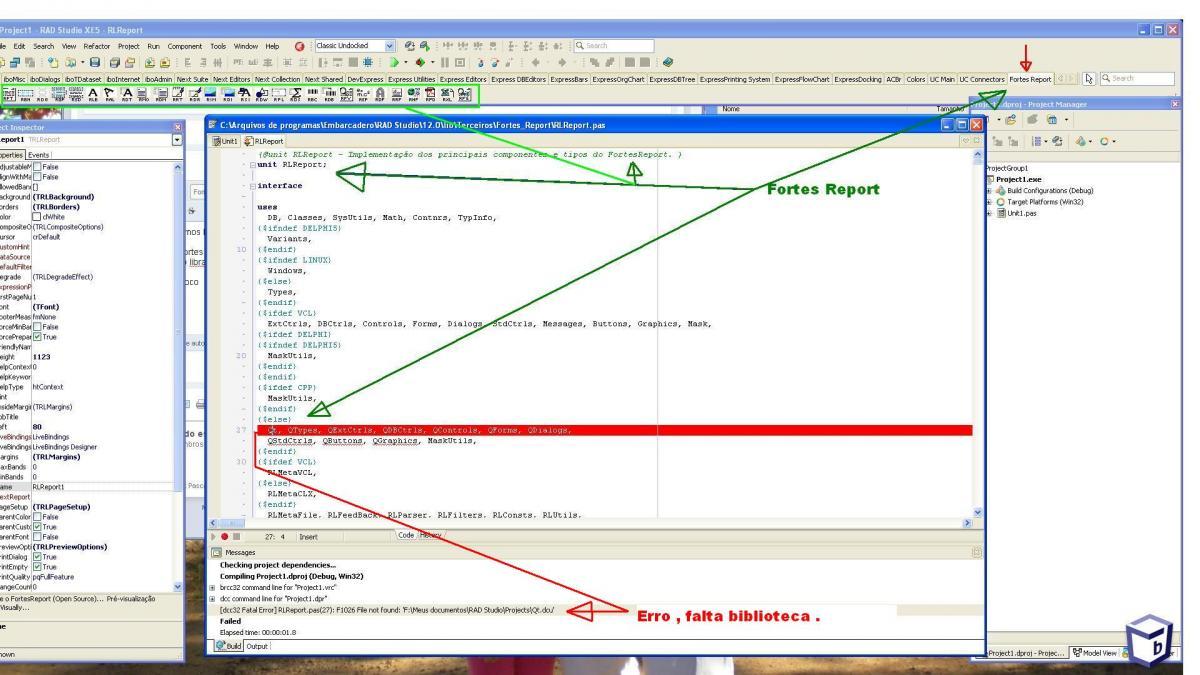Switch to the Fortes Report palette tab
This screenshot has height=675, width=1200.
coord(1030,78)
